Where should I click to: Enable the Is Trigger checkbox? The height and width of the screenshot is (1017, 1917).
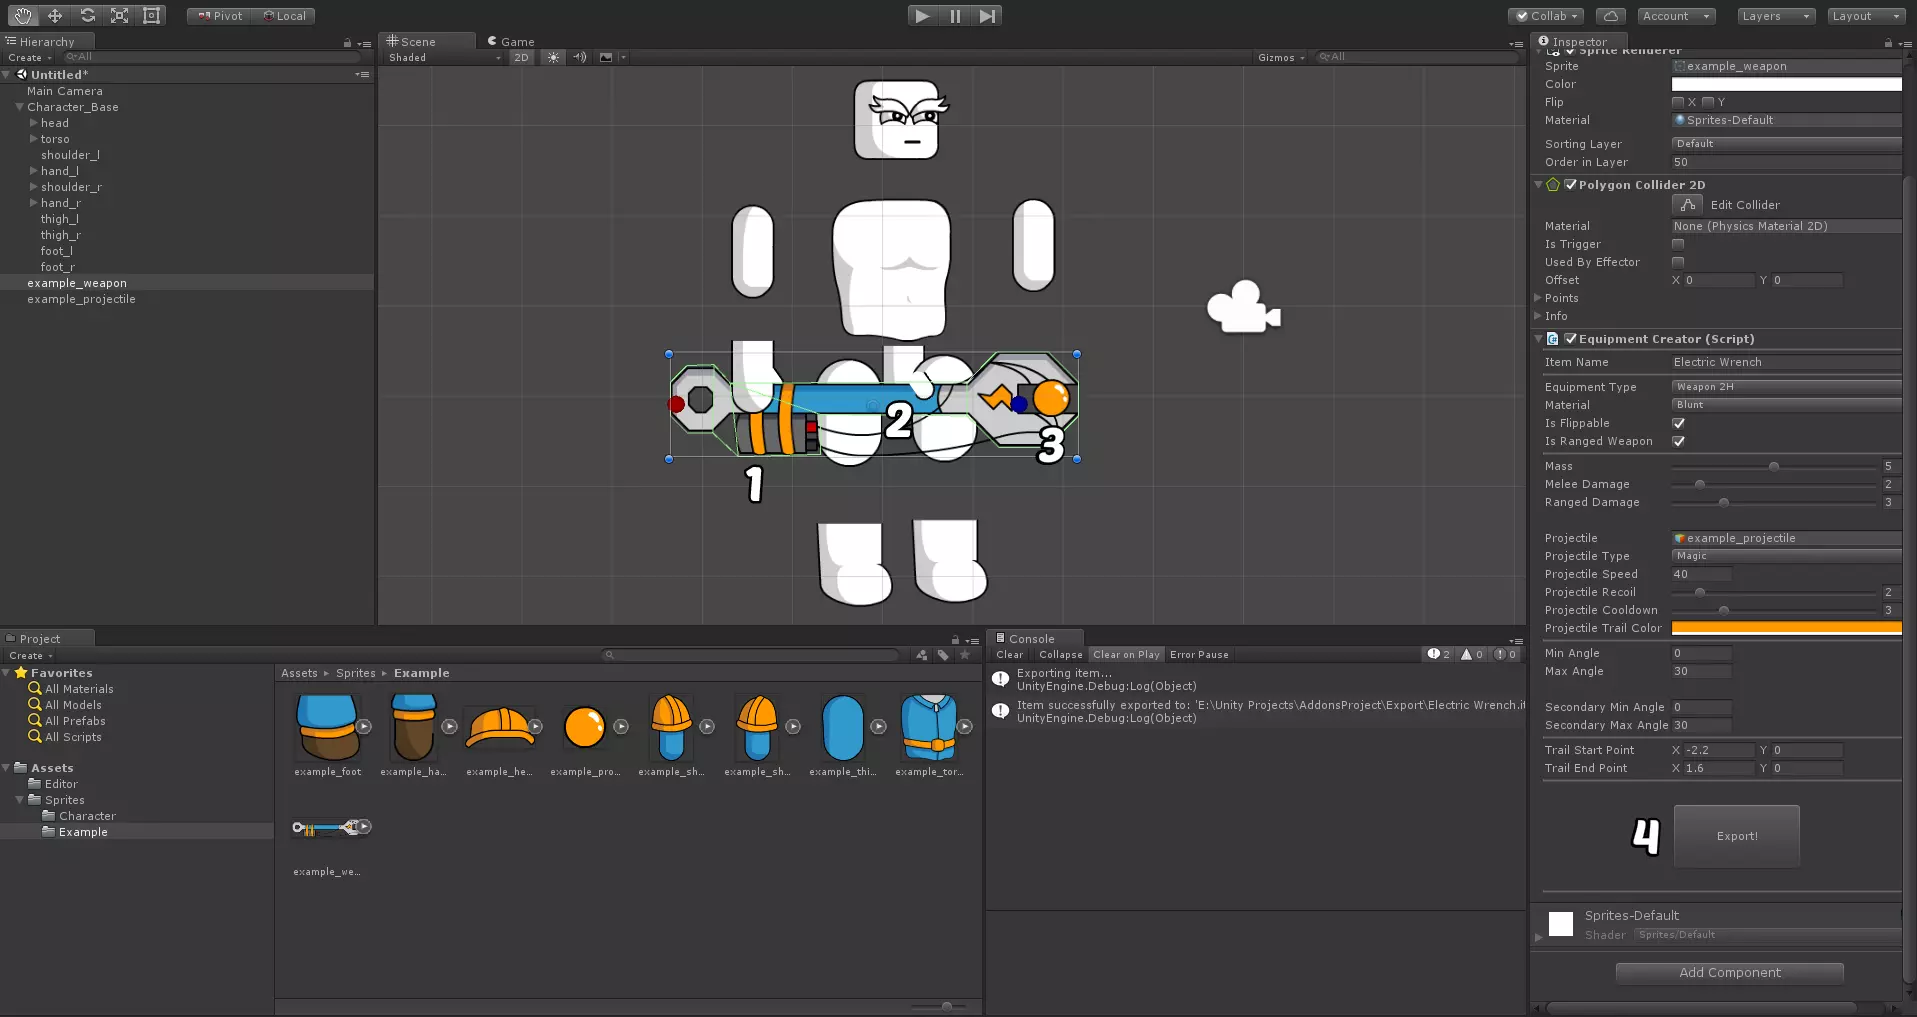[x=1678, y=244]
